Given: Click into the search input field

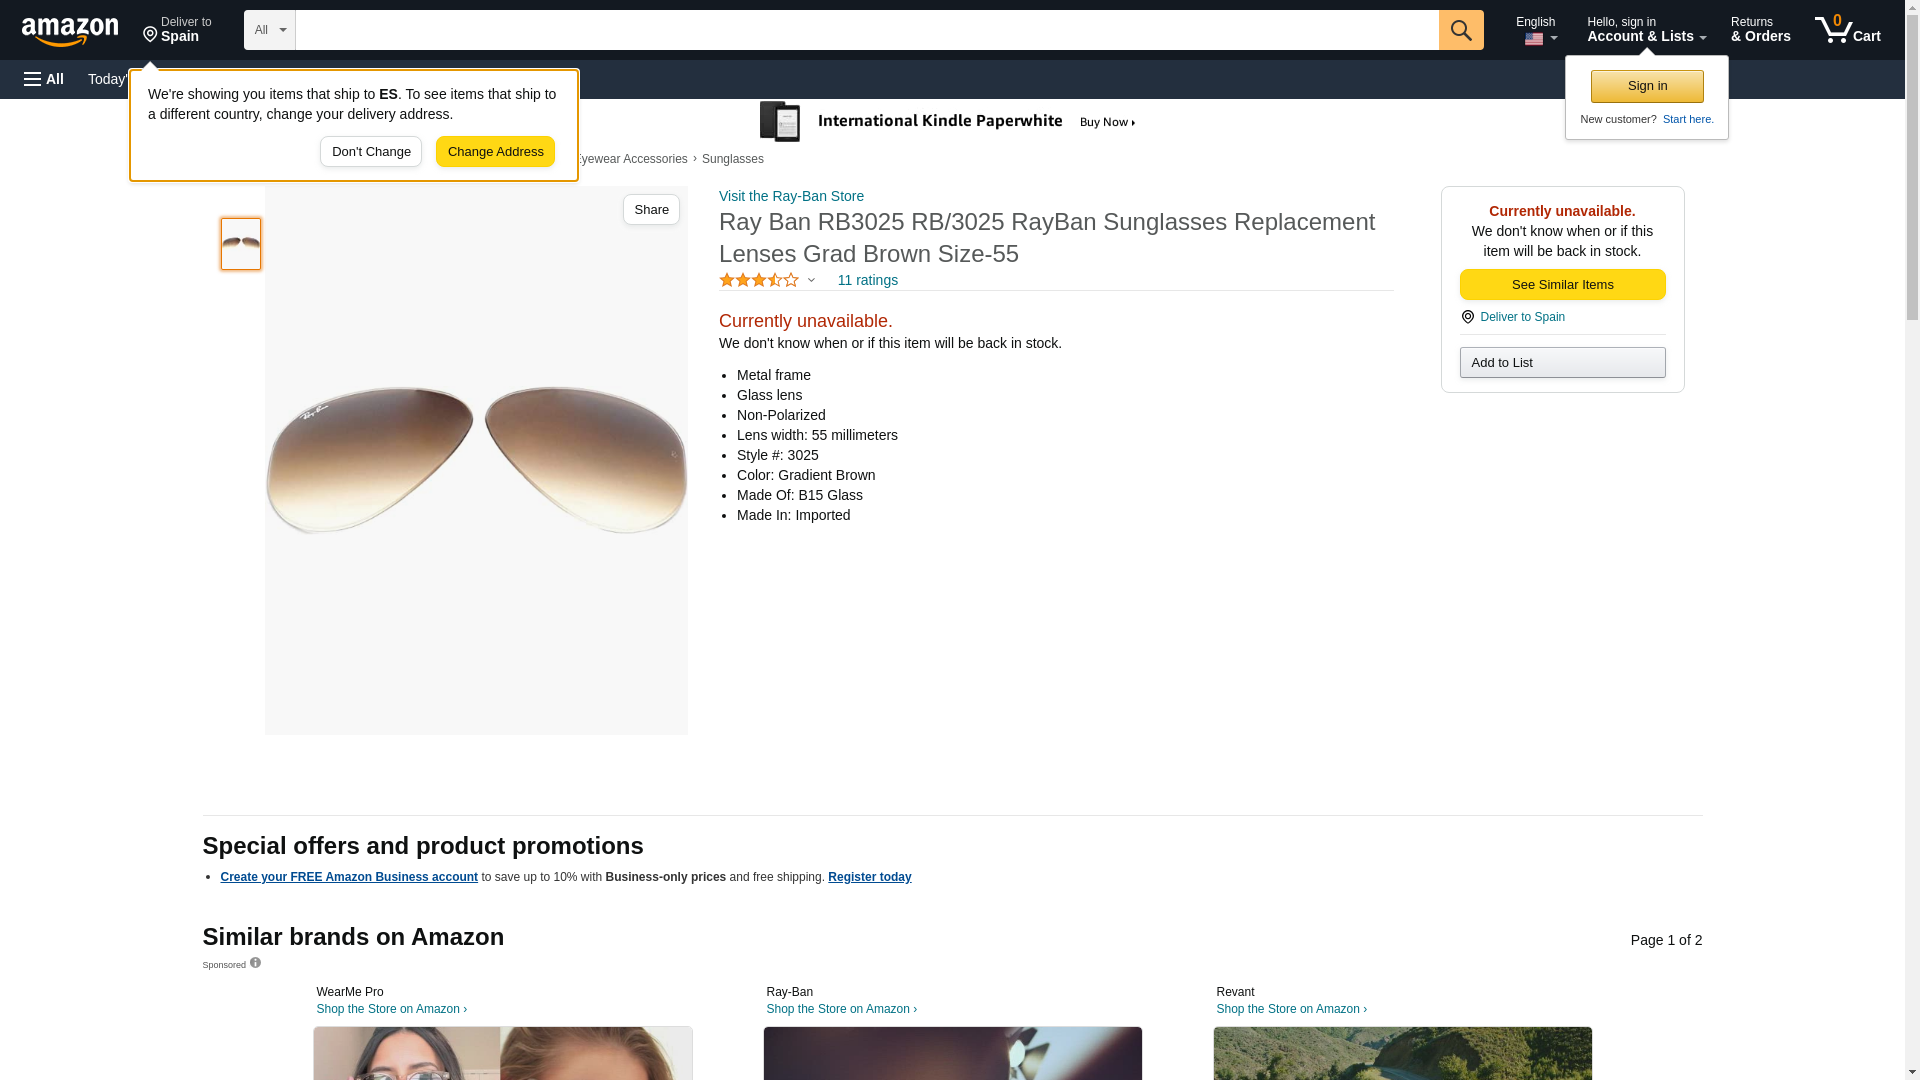Looking at the screenshot, I should pos(867,30).
